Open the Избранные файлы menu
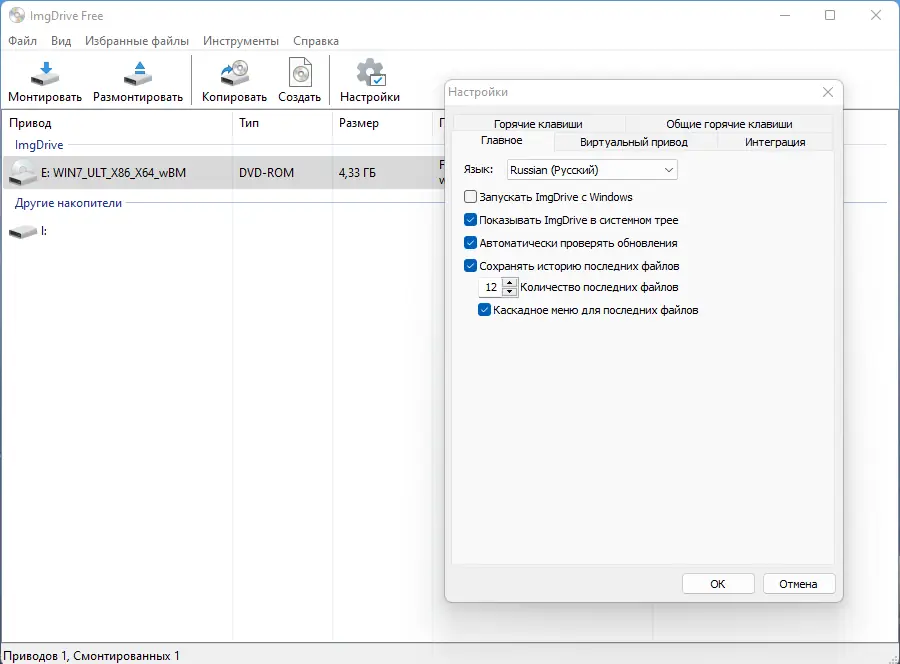 click(x=137, y=41)
